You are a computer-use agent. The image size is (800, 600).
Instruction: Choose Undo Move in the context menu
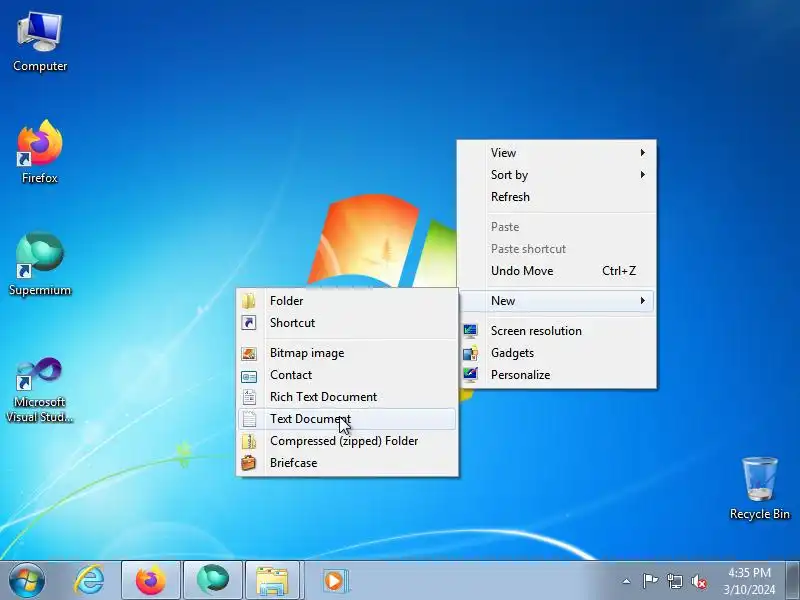click(557, 270)
